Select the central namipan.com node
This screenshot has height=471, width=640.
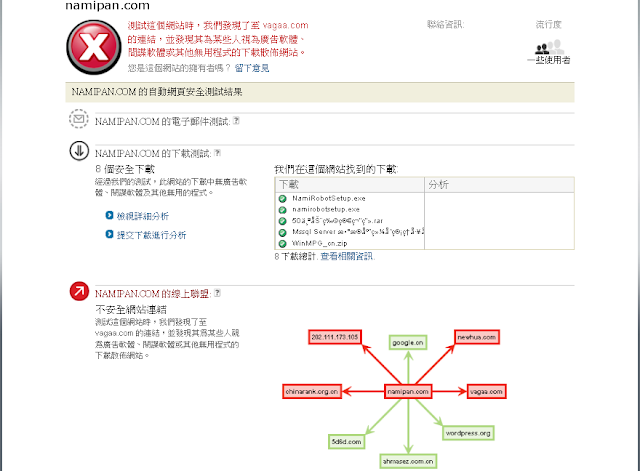pyautogui.click(x=408, y=391)
